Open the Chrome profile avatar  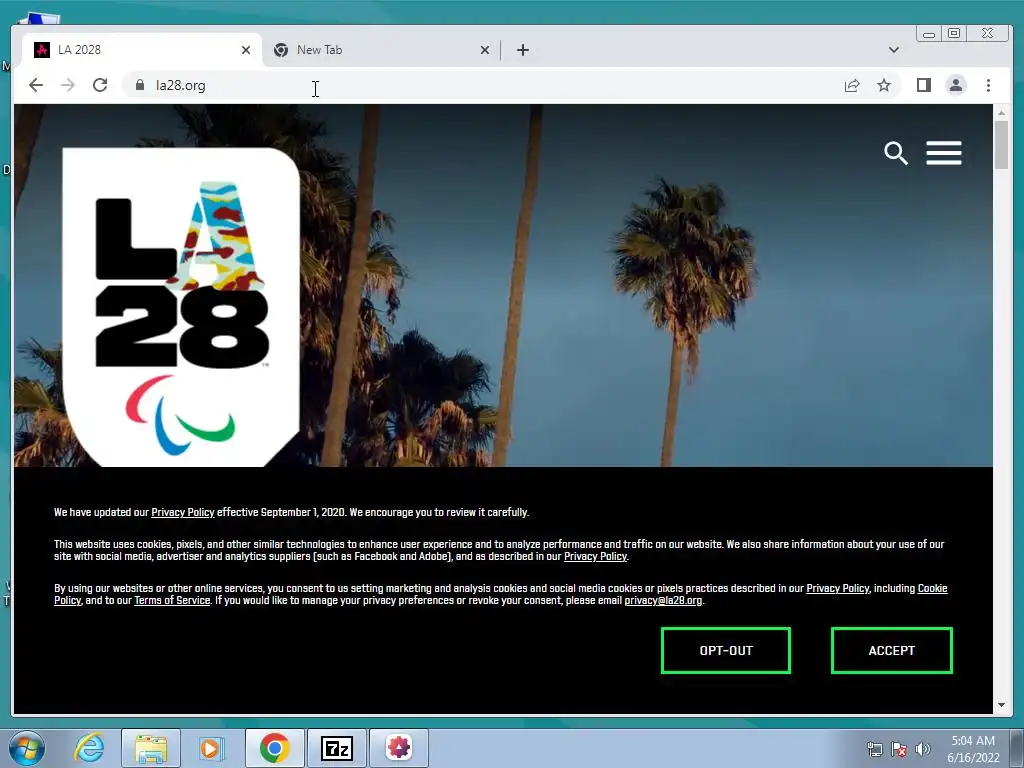(955, 85)
